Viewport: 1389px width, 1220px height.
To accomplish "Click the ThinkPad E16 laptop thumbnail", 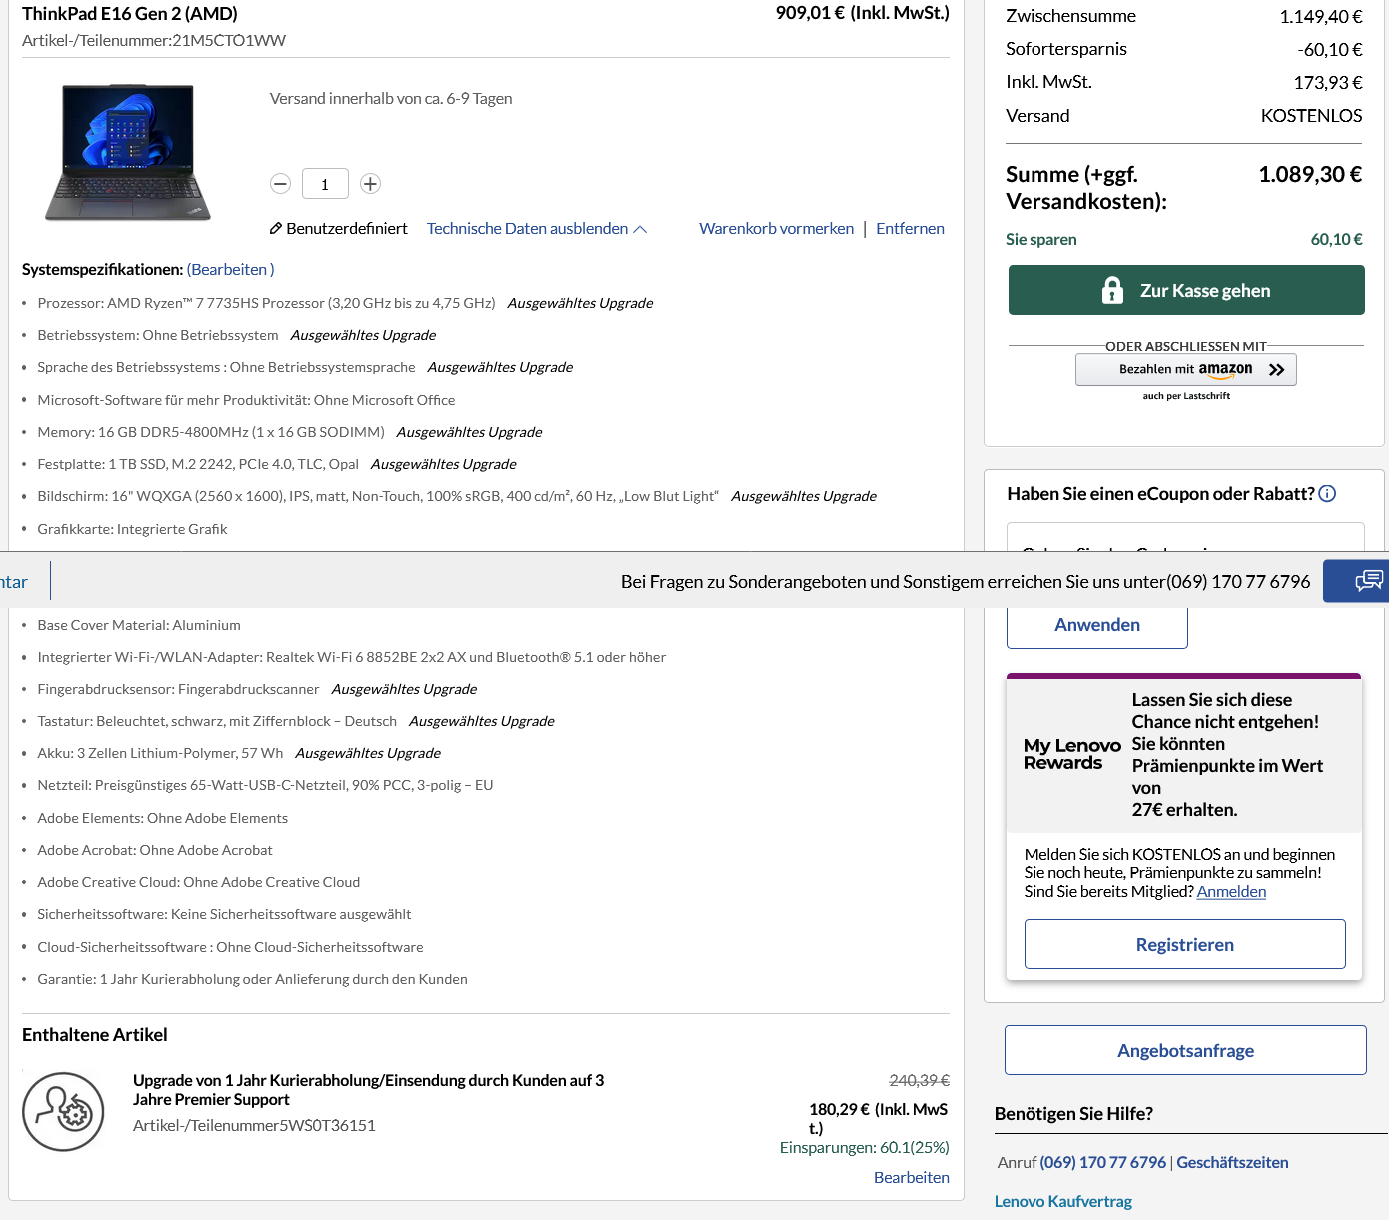I will [128, 152].
